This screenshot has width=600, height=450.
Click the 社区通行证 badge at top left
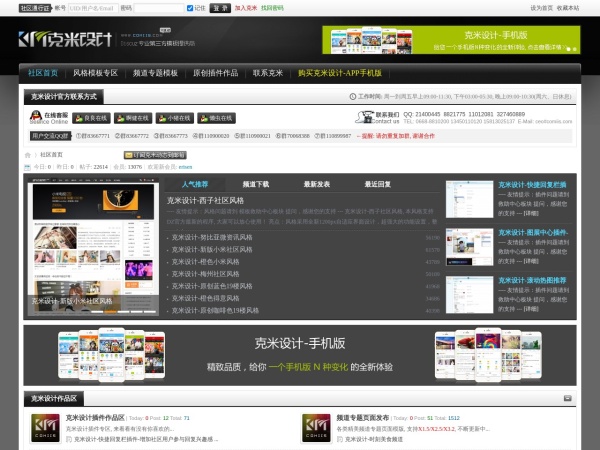[35, 8]
